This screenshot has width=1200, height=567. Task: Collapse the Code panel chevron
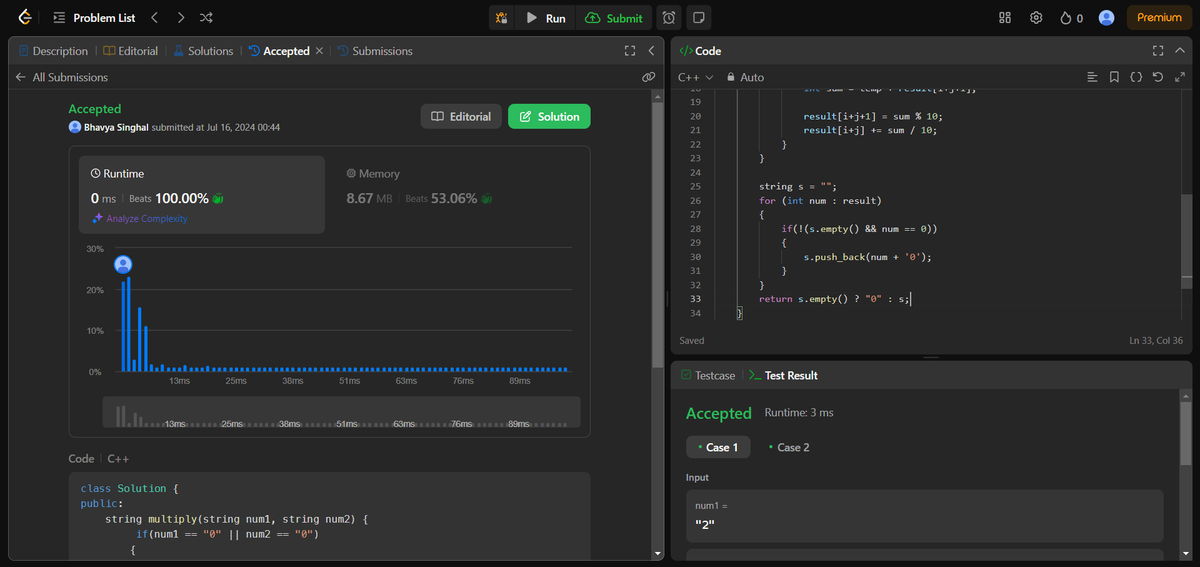1179,51
